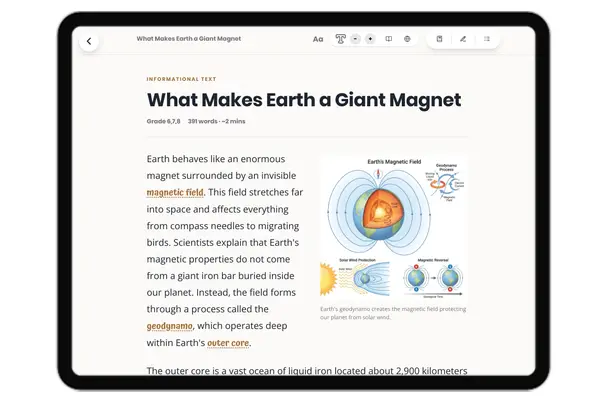Decrease text size with minus button
Screen dimensions: 600x400
(355, 39)
